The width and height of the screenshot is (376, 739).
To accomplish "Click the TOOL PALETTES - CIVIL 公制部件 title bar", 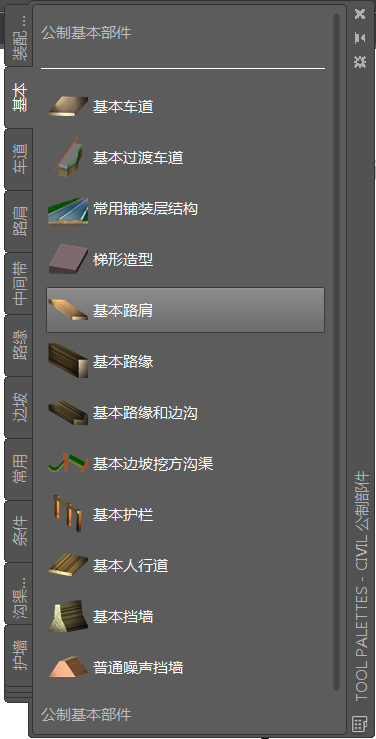I will (x=361, y=584).
